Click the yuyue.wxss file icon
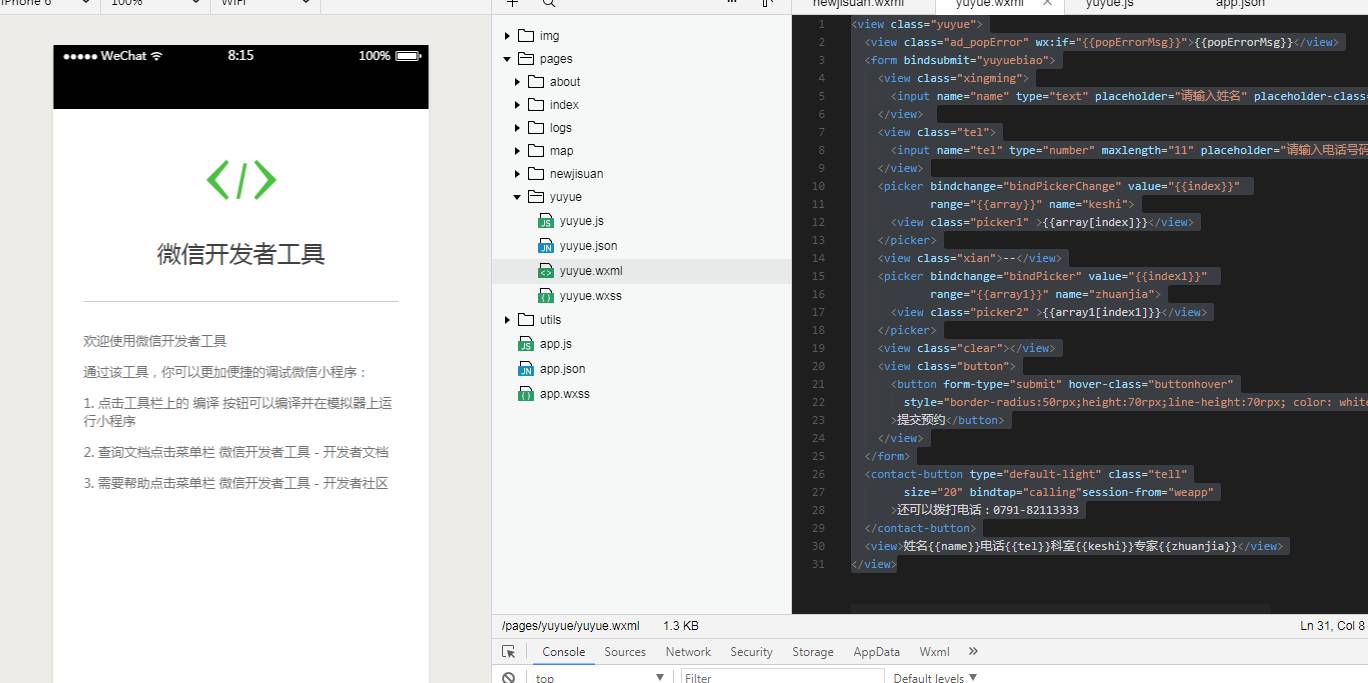 pos(545,296)
